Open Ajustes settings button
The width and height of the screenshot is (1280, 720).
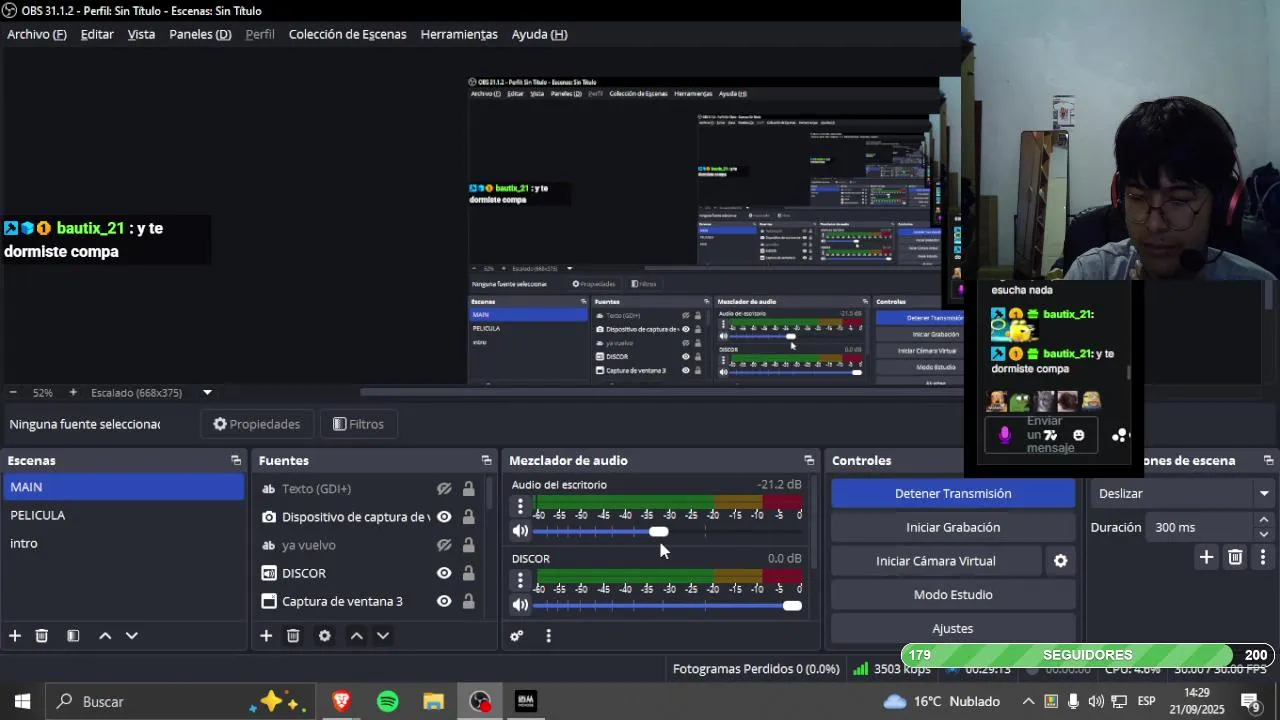click(x=953, y=629)
